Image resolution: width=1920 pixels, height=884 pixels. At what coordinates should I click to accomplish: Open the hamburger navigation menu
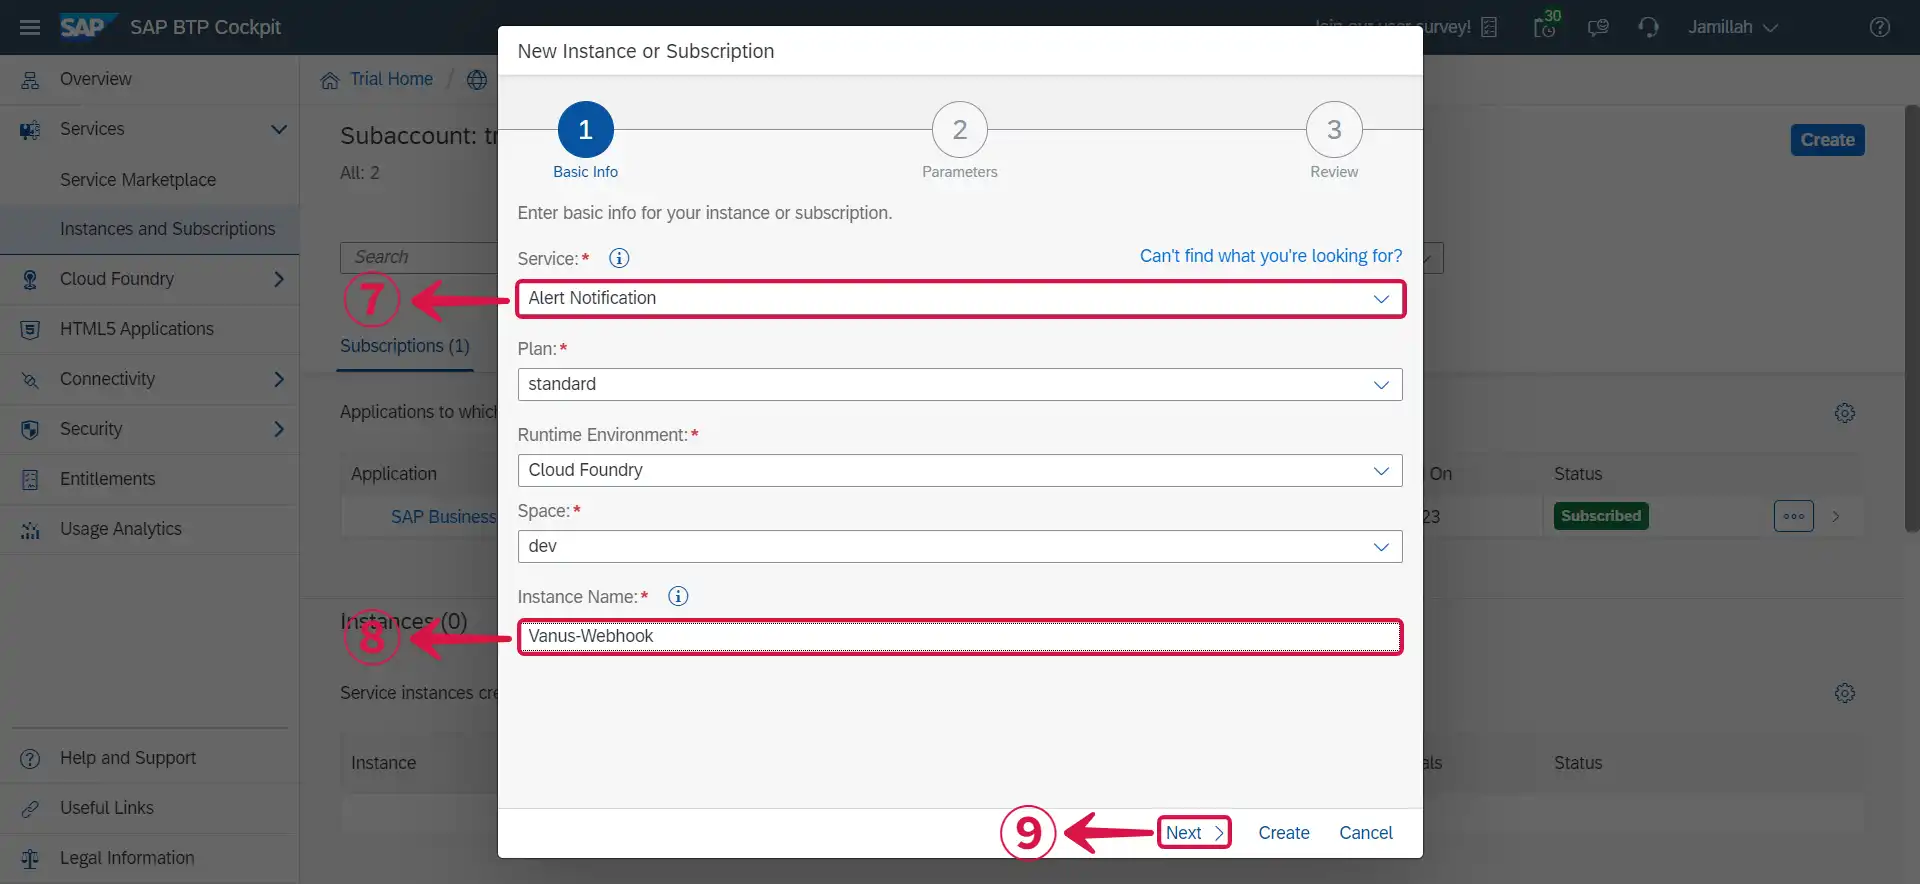30,27
